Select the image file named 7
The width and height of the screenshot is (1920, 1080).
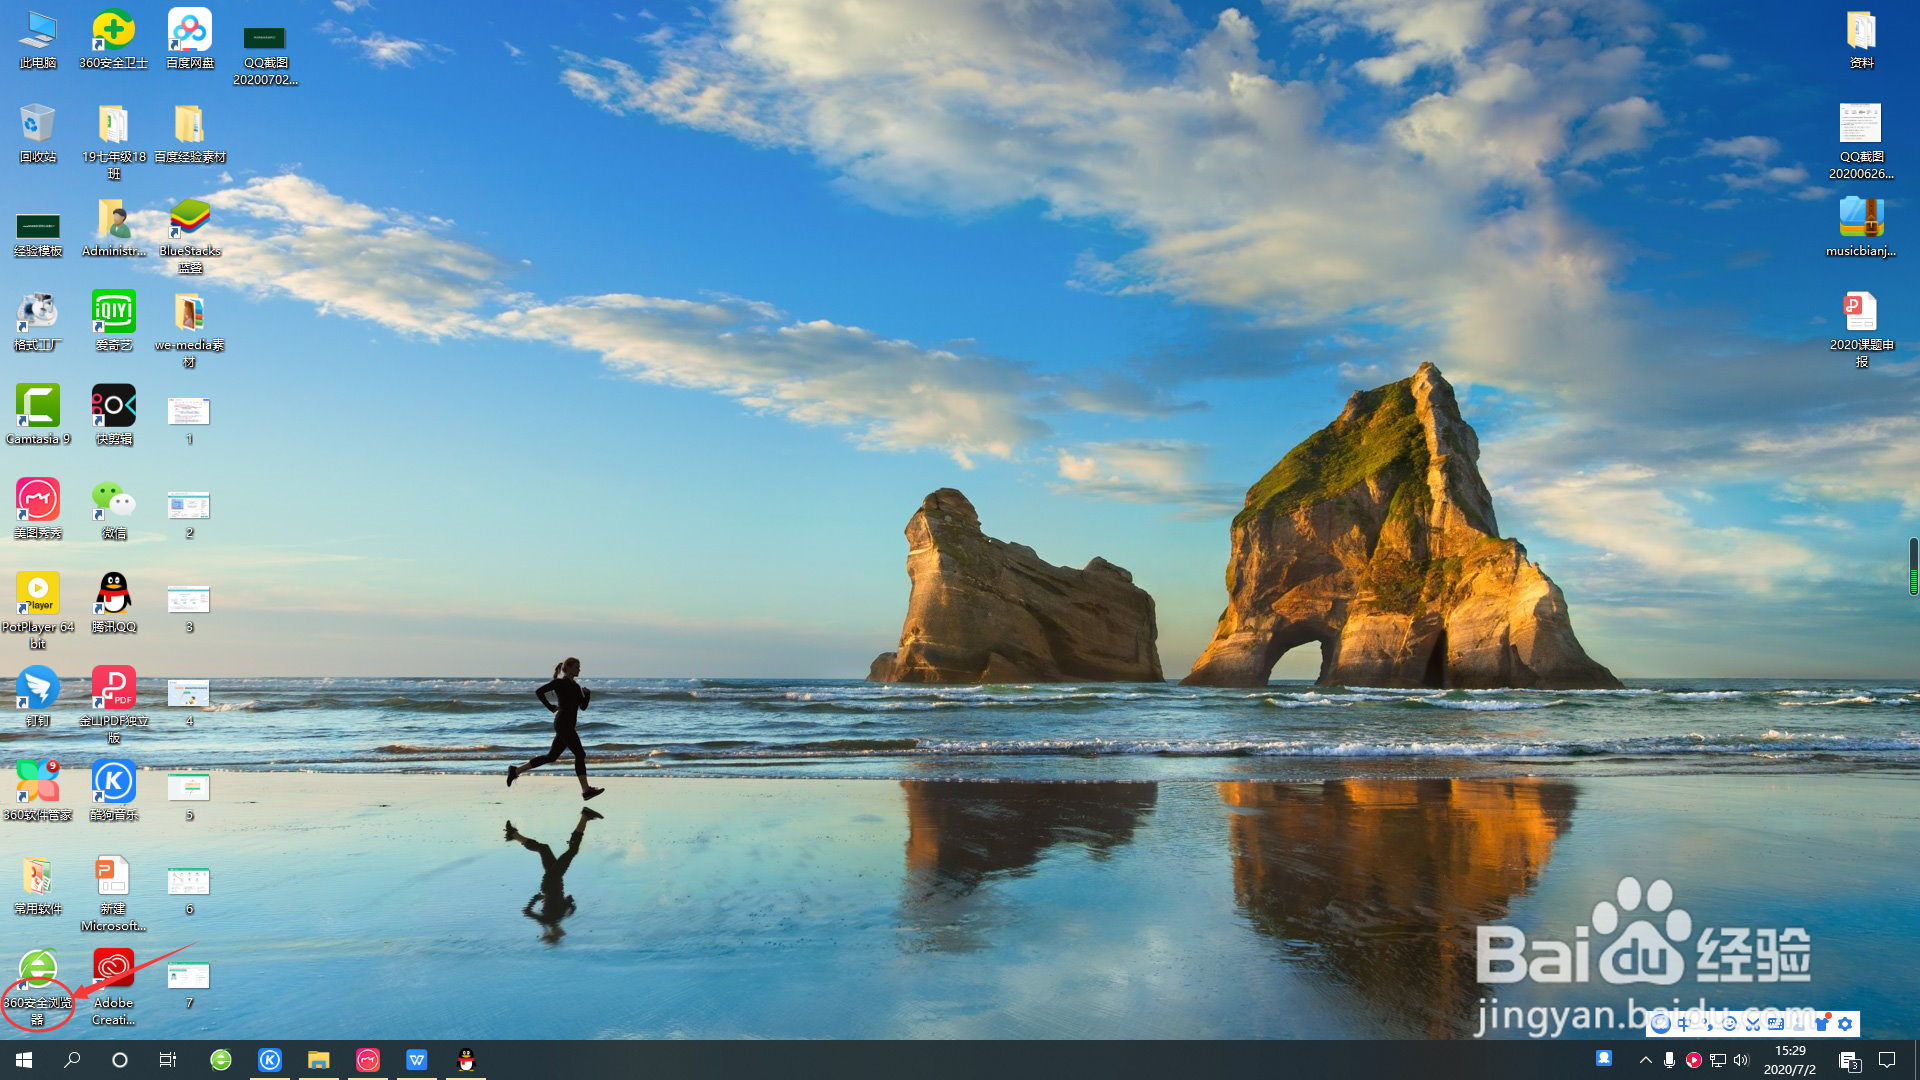point(189,985)
